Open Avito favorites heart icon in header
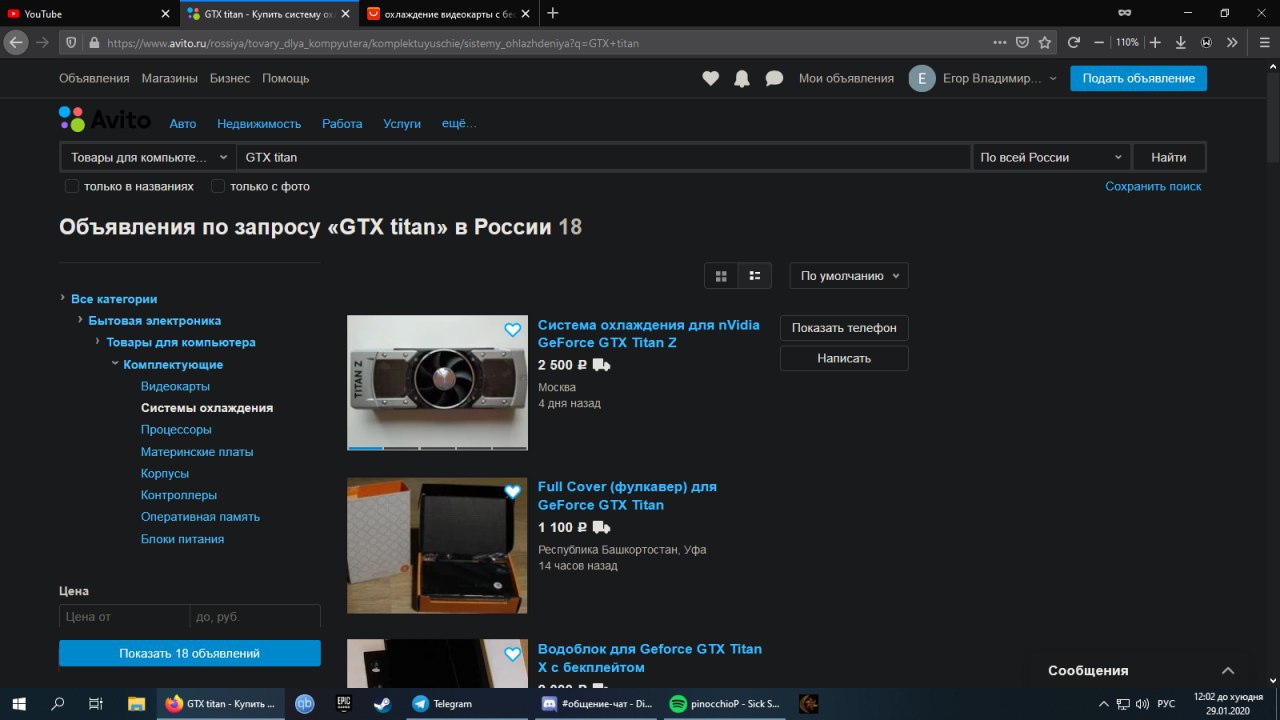 (x=710, y=78)
